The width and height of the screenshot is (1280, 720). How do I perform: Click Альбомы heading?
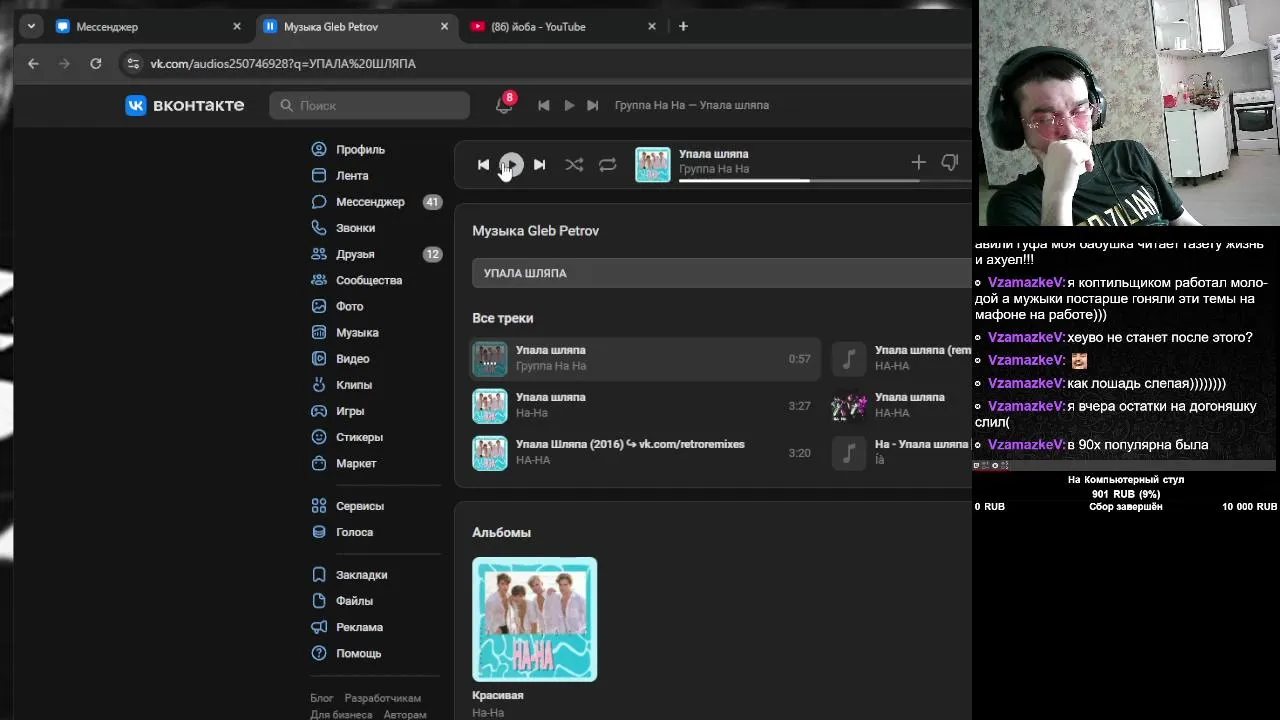click(x=501, y=533)
